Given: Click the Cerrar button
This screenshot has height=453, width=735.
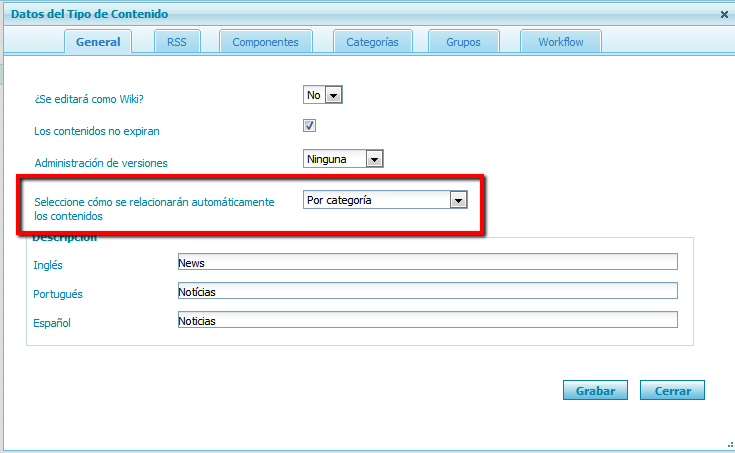Looking at the screenshot, I should 672,390.
